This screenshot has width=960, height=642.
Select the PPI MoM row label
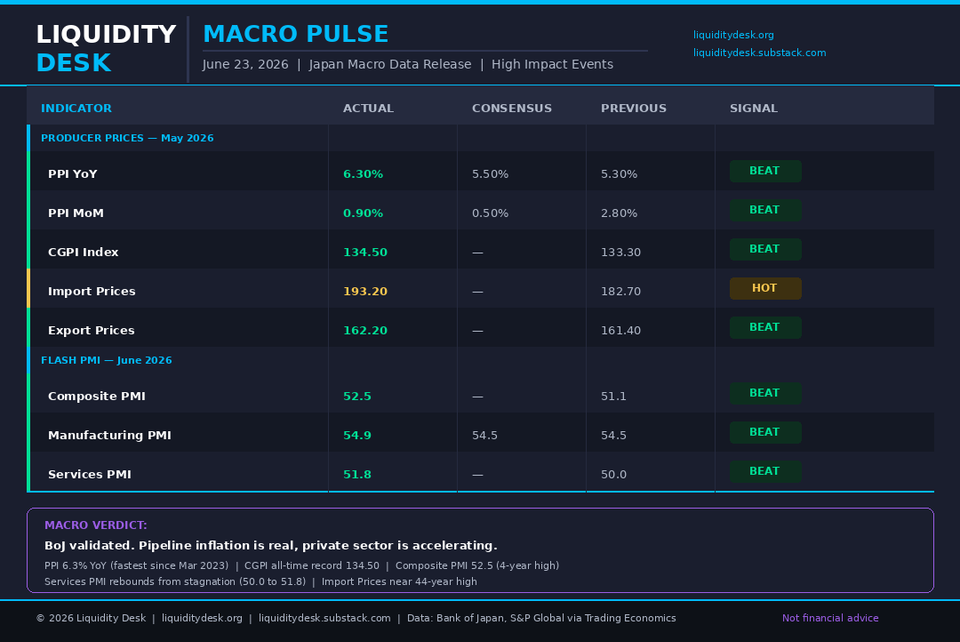pyautogui.click(x=76, y=213)
